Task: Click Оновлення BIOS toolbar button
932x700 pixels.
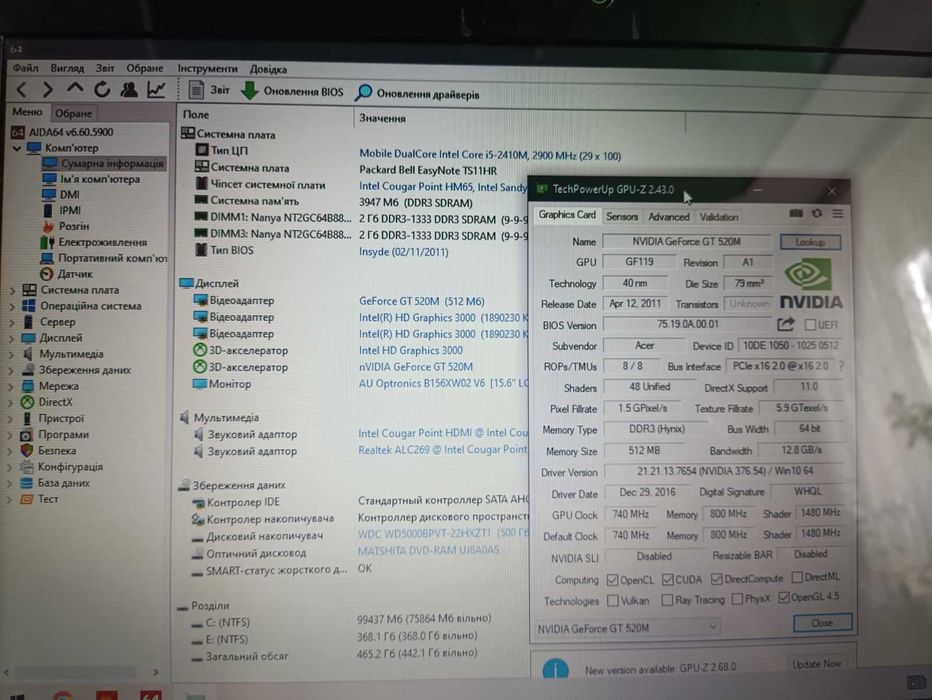Action: (x=292, y=92)
